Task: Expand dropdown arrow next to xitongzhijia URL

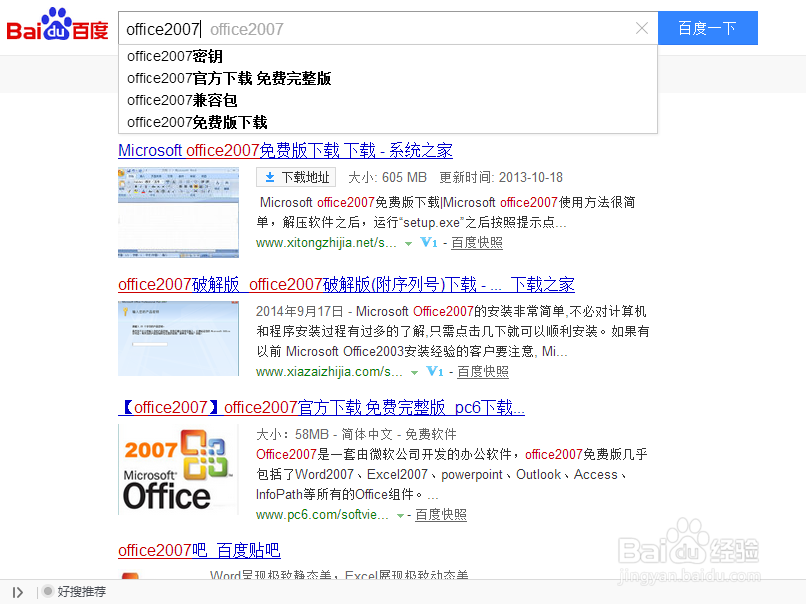Action: pyautogui.click(x=408, y=244)
